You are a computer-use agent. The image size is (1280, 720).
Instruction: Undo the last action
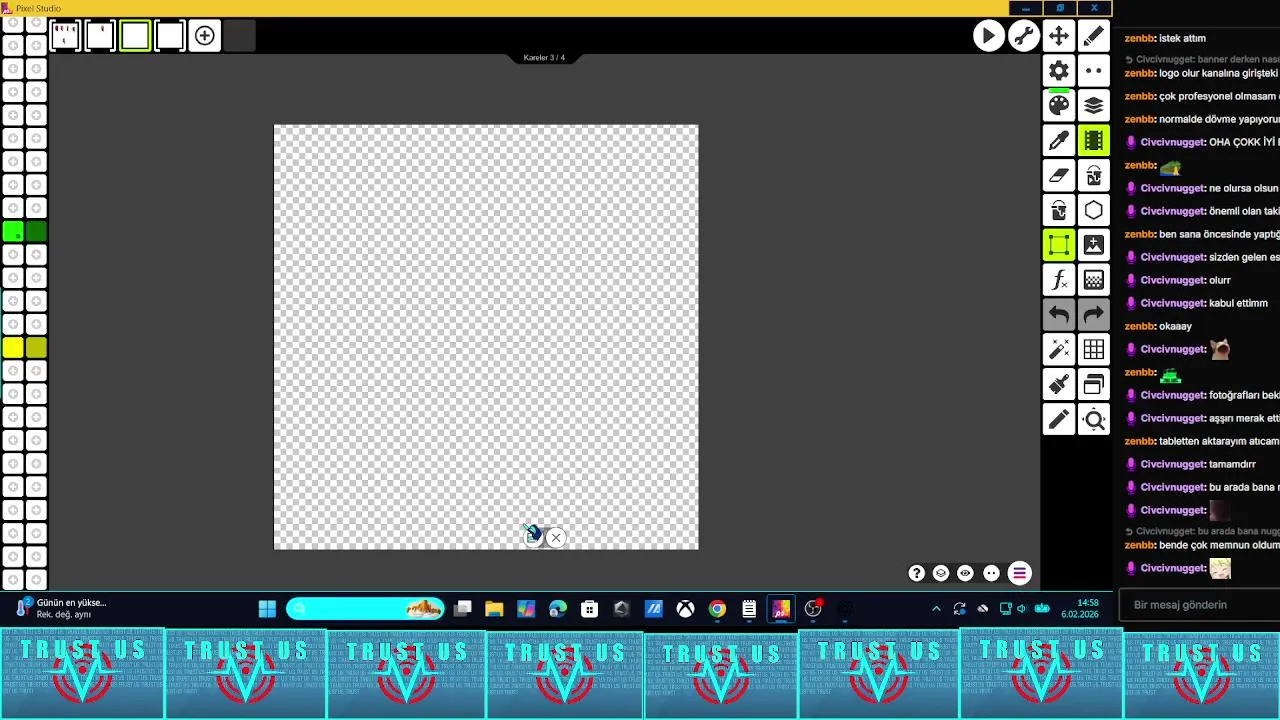1059,315
